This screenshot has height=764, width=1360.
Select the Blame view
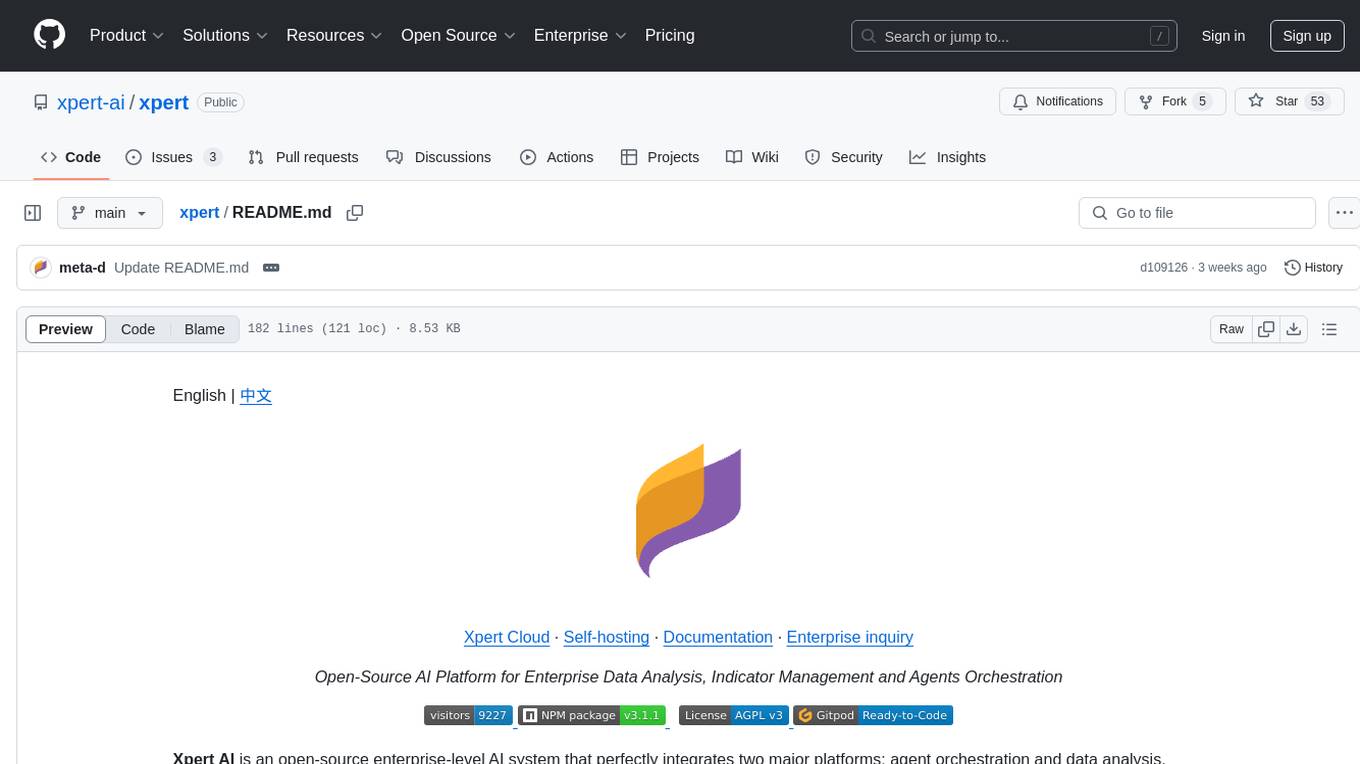coord(205,329)
